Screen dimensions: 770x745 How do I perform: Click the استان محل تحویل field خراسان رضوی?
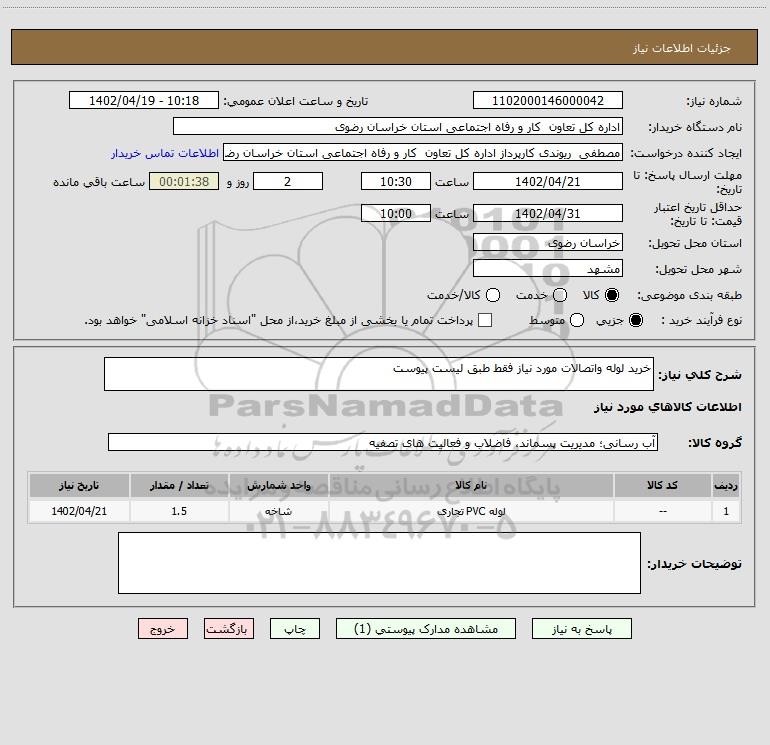click(548, 242)
